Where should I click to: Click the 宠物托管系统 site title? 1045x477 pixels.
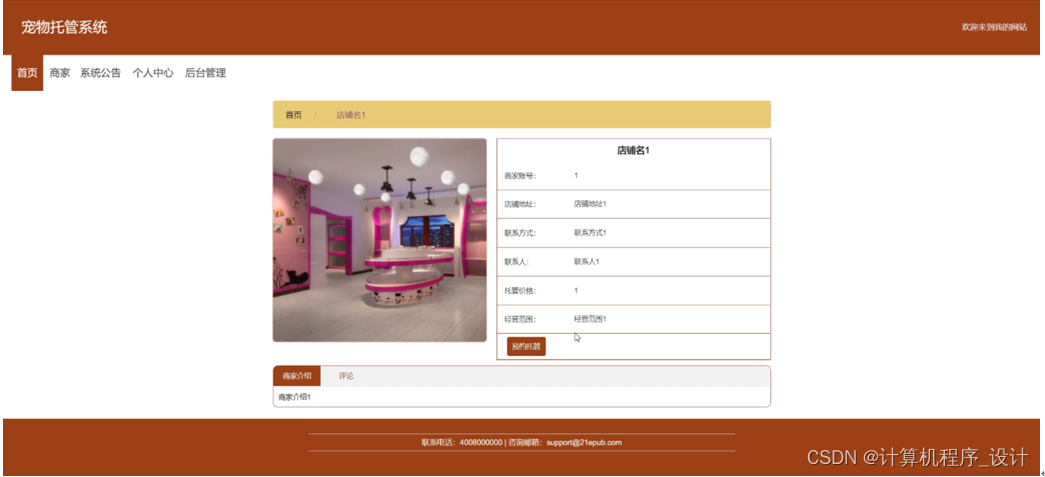[x=64, y=27]
